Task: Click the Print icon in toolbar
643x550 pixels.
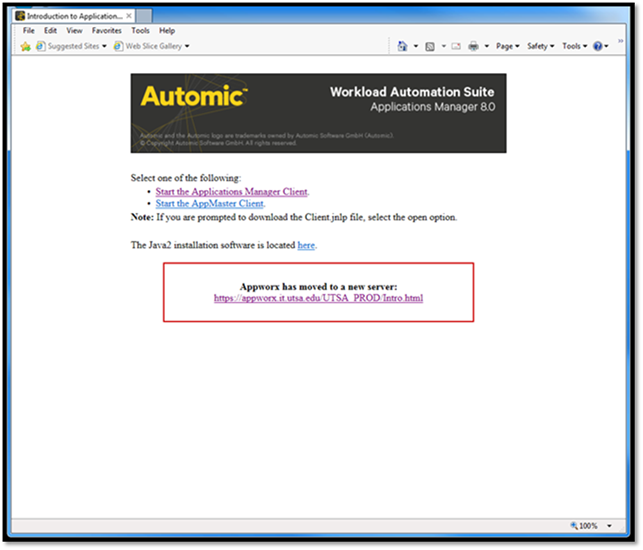Action: click(x=474, y=46)
